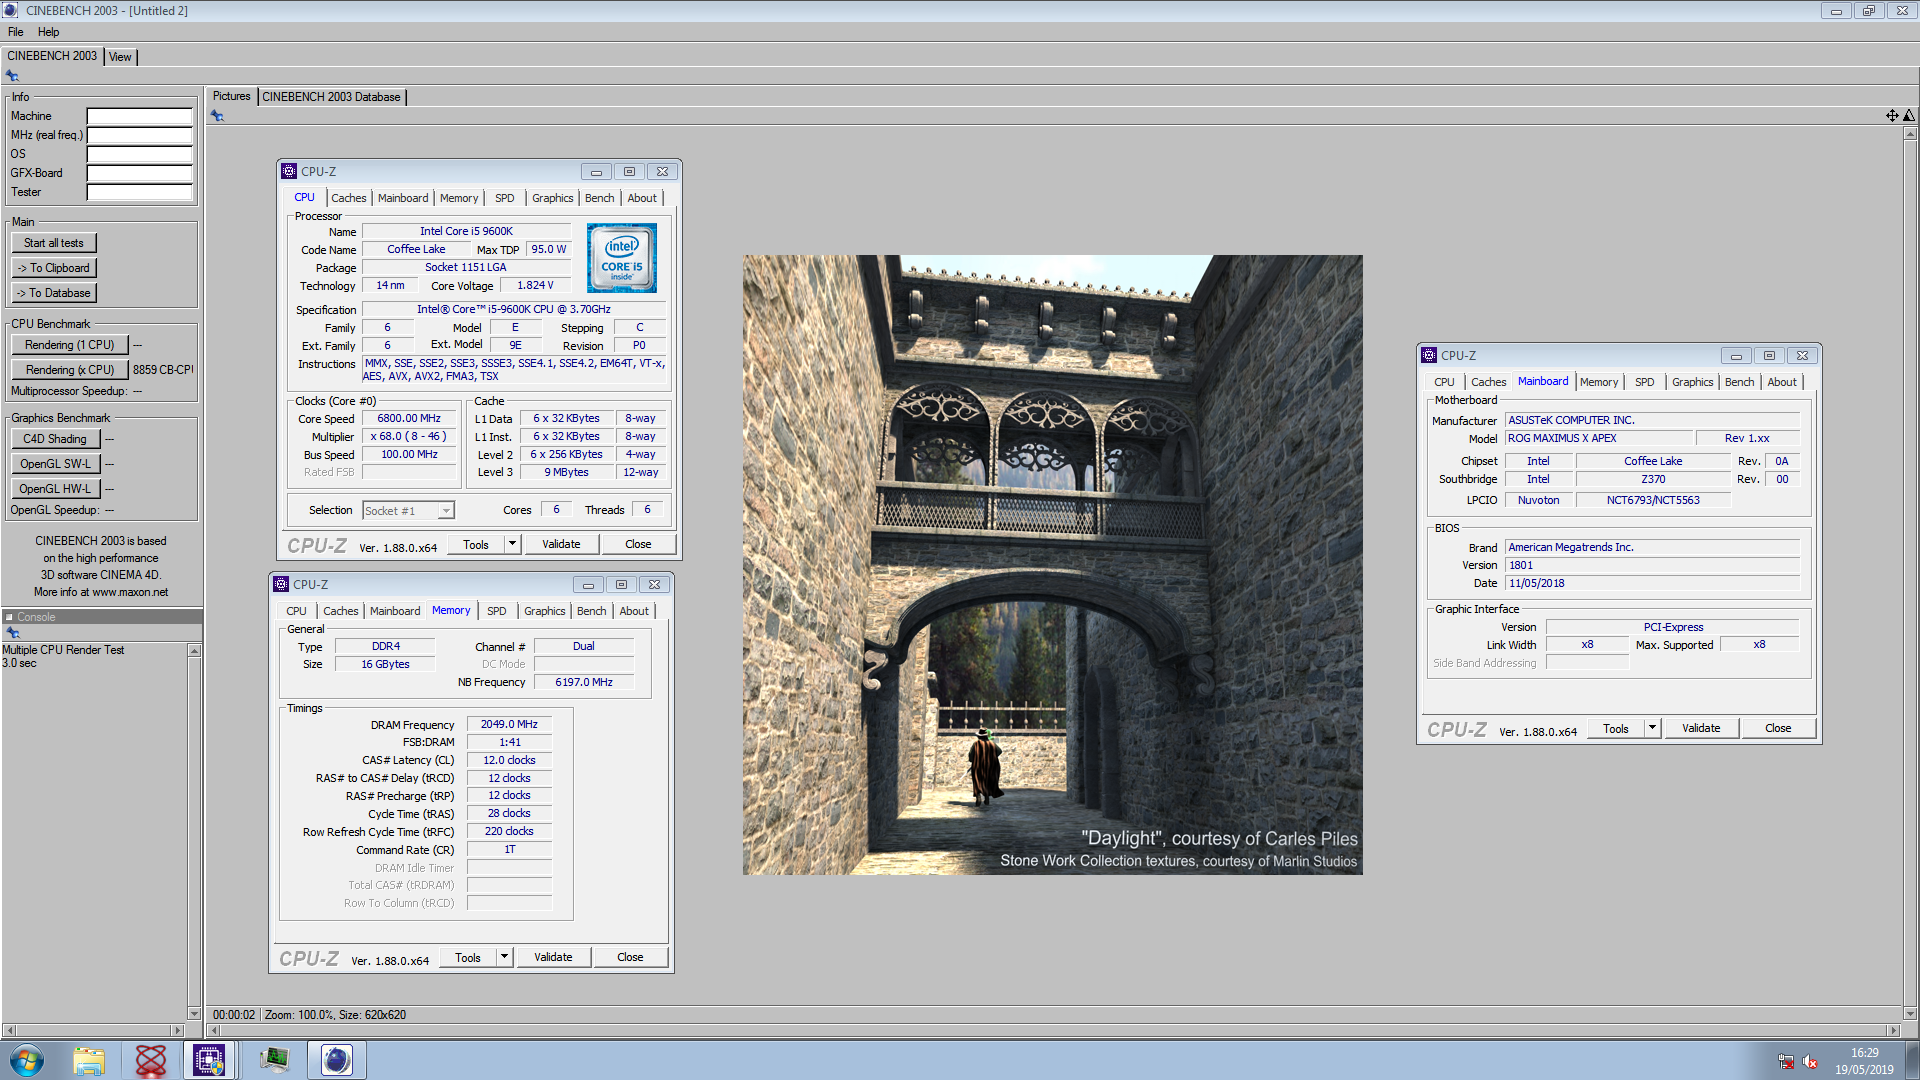Screen dimensions: 1920x1080
Task: Click pin icon under Pictures tab
Action: point(217,116)
